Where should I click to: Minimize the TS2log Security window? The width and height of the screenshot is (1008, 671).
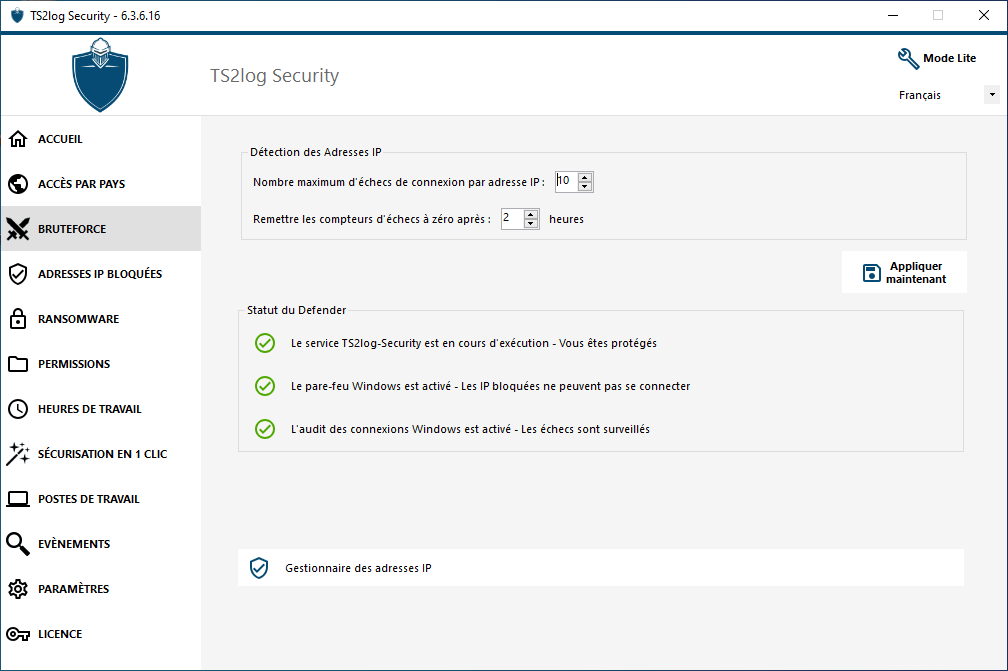[x=893, y=15]
